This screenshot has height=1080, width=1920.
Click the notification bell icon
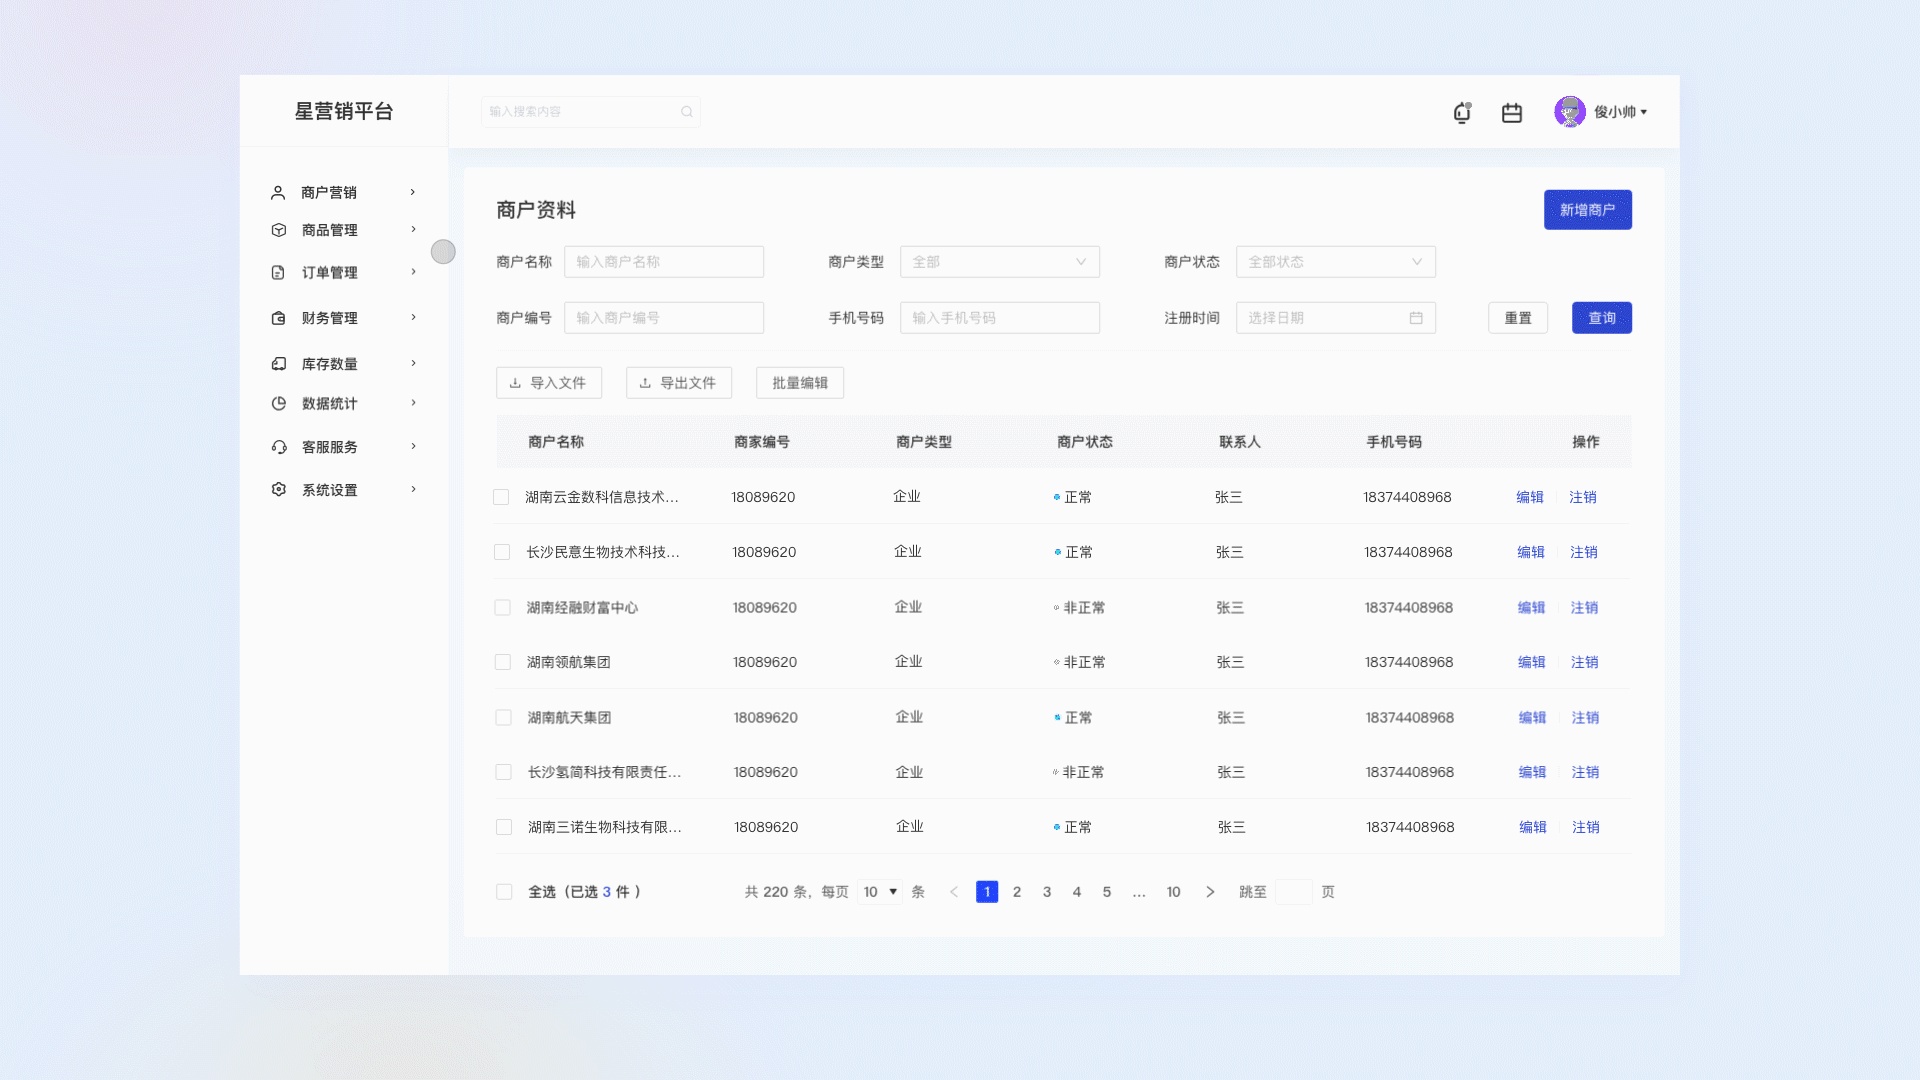pyautogui.click(x=1462, y=113)
